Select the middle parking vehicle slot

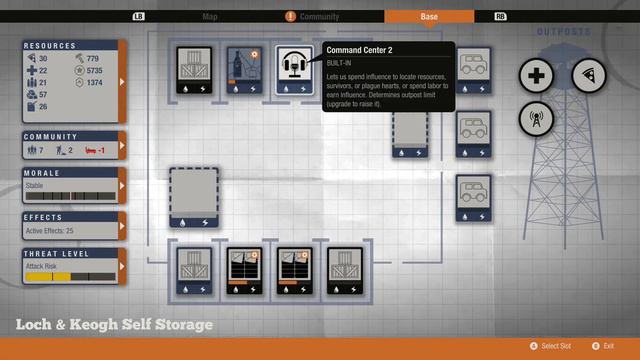(x=473, y=134)
